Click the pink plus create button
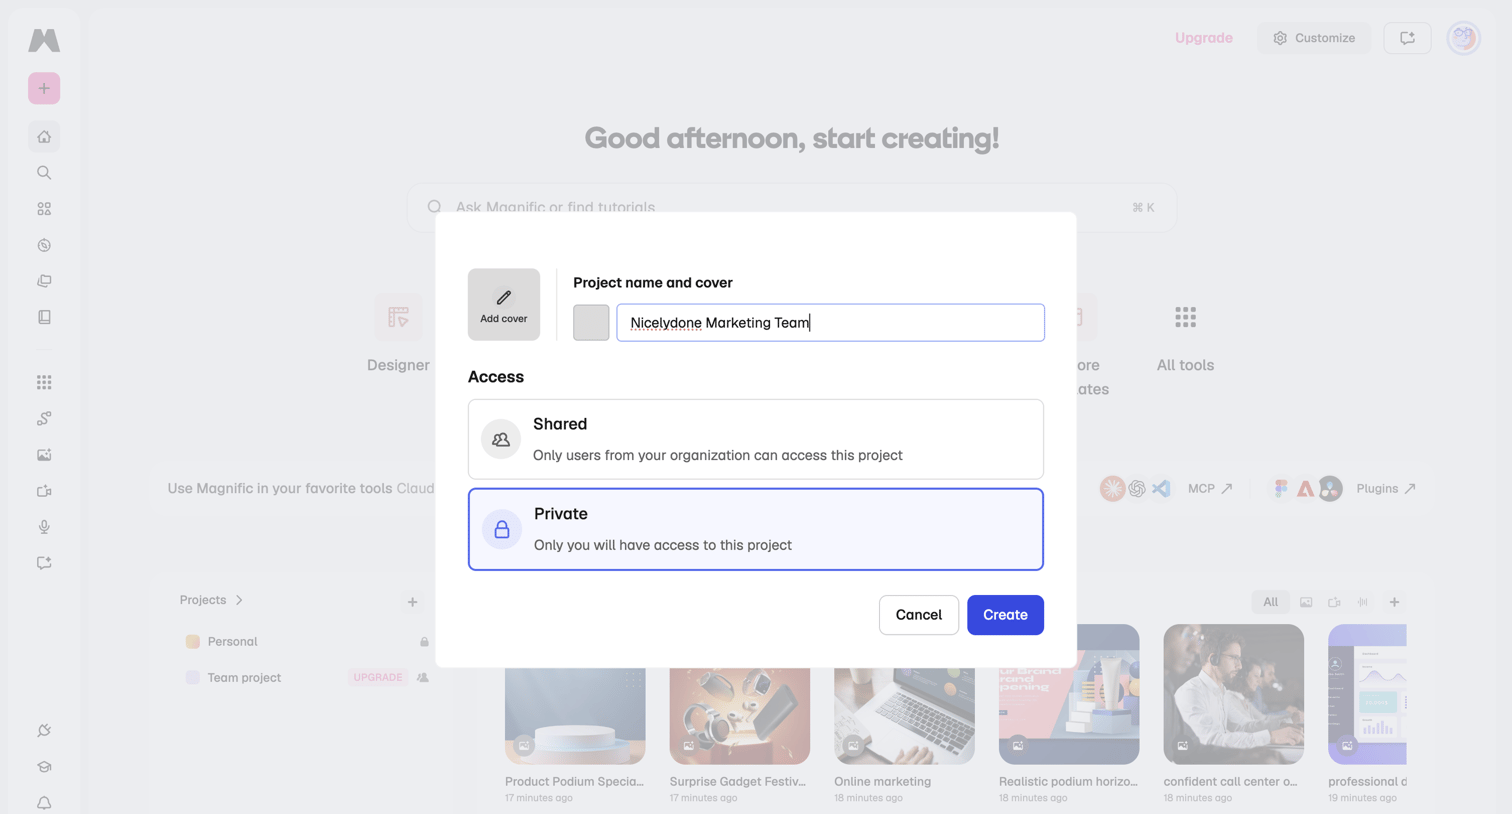Image resolution: width=1512 pixels, height=814 pixels. pos(44,89)
